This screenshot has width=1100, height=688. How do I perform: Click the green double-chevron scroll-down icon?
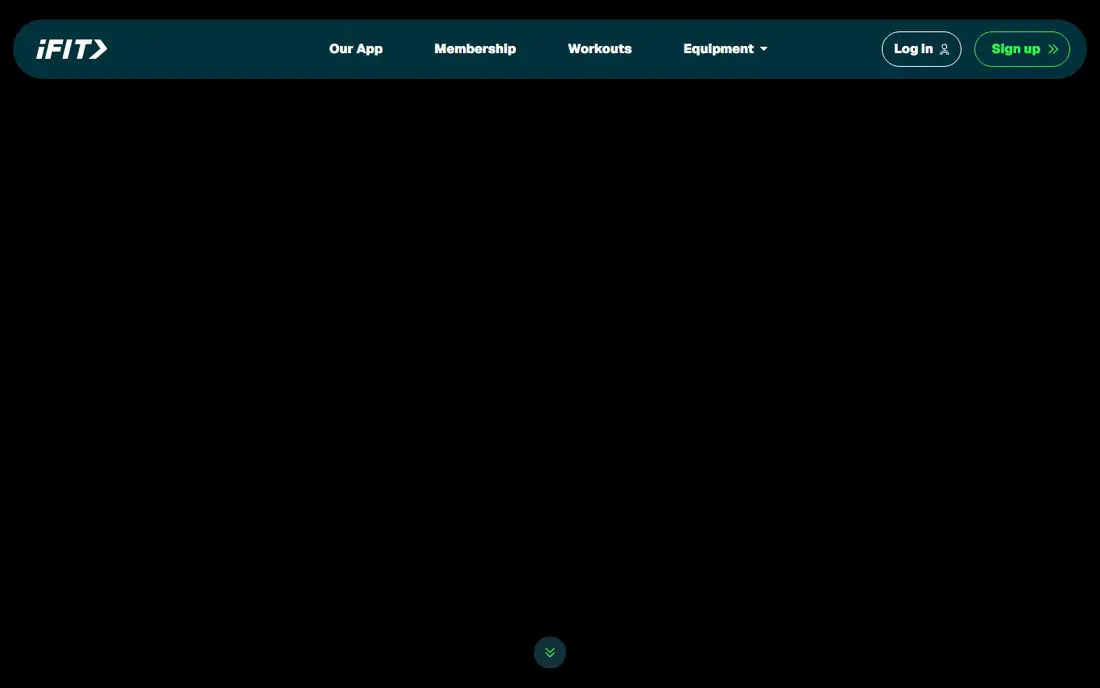pos(550,652)
